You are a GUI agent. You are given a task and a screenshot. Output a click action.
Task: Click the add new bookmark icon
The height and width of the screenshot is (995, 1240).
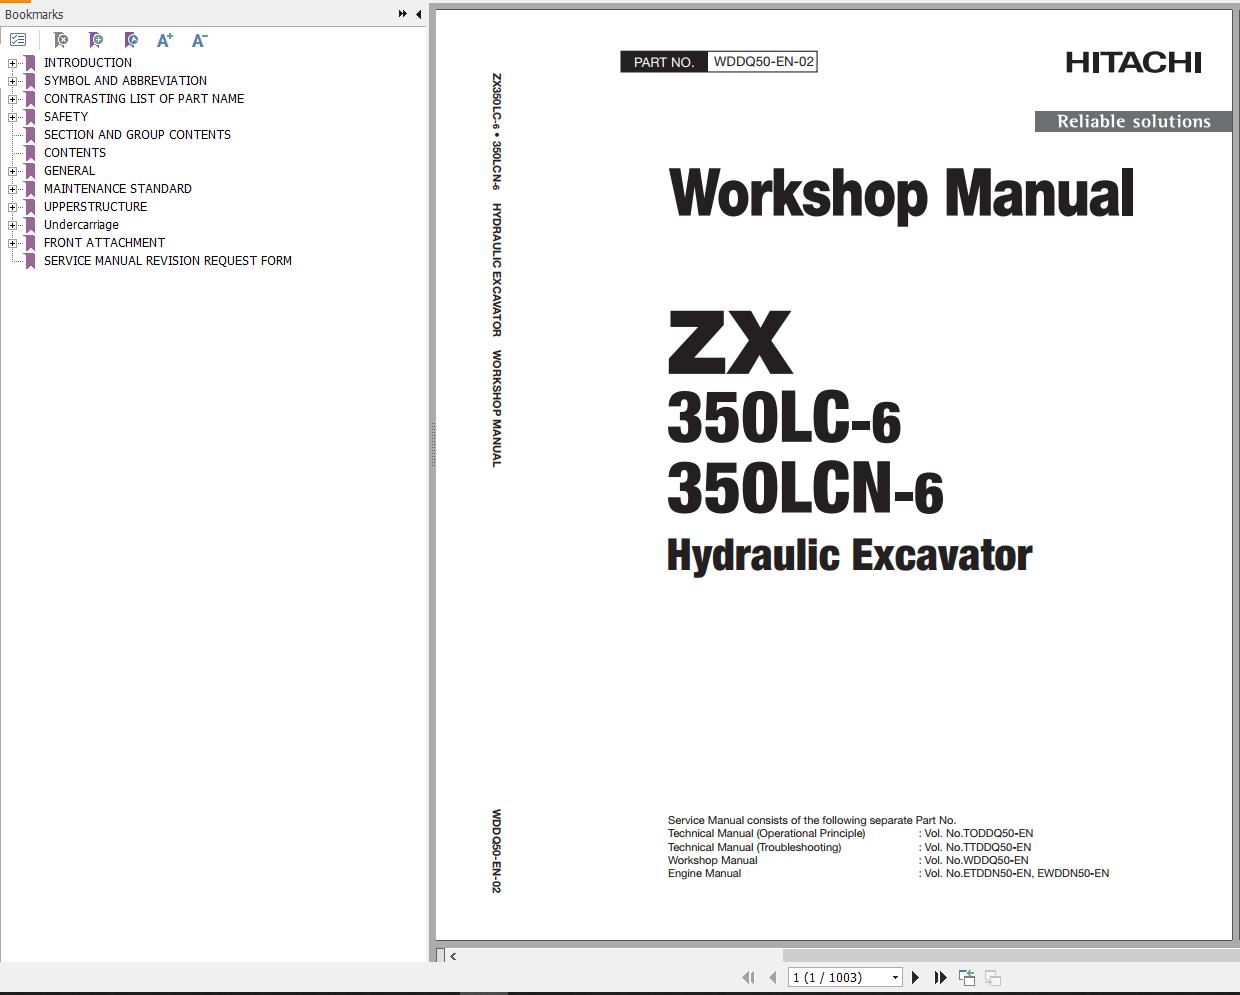click(x=96, y=40)
